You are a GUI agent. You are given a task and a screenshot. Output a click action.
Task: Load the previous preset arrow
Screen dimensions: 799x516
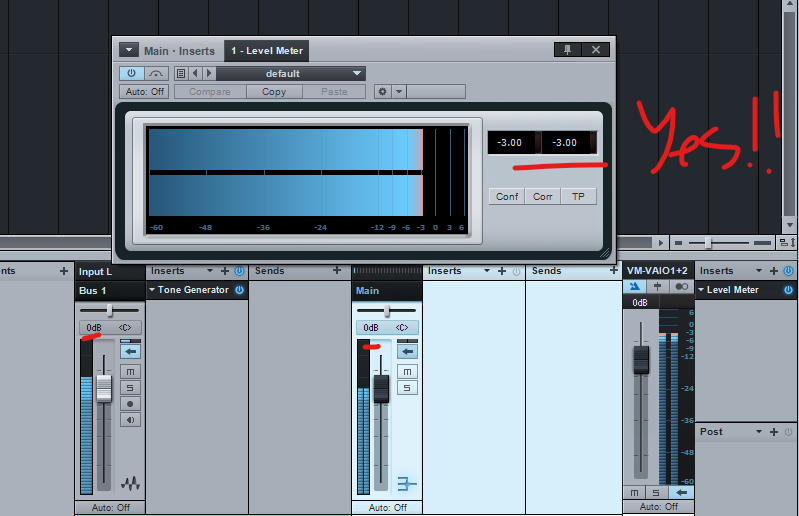coord(195,73)
